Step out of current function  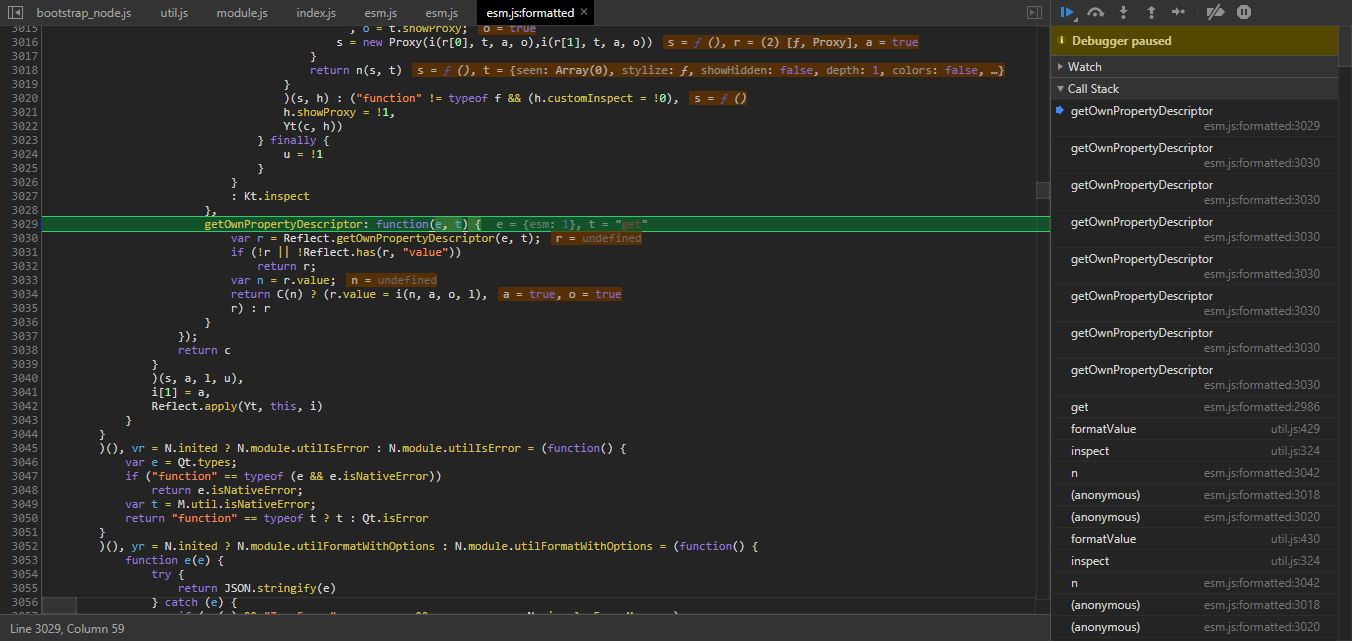point(1151,12)
